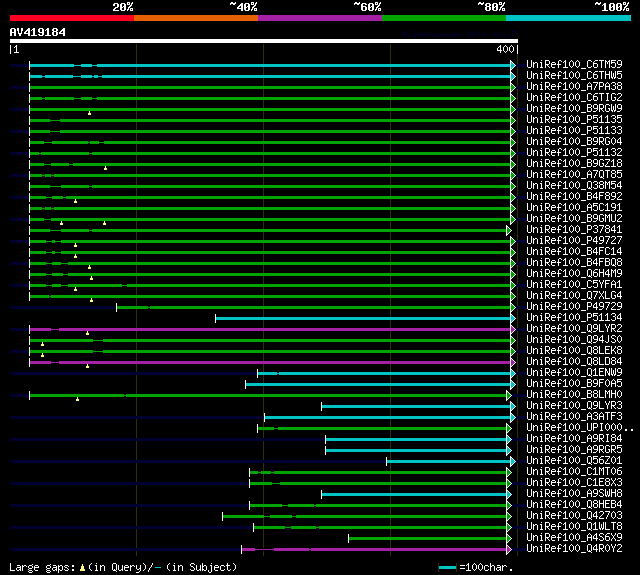Click UniRef100_Q8LEK8 text

pyautogui.click(x=574, y=351)
